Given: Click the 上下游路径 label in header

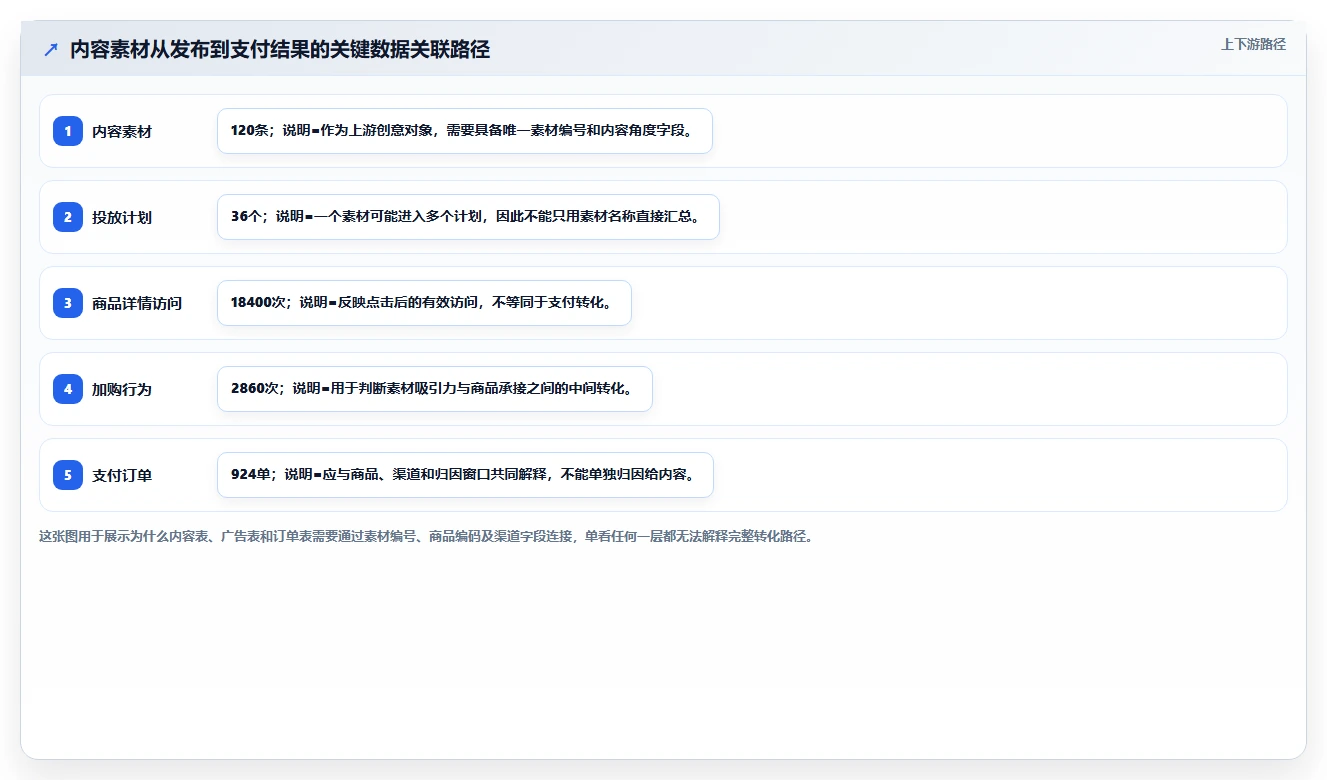Looking at the screenshot, I should [x=1253, y=44].
